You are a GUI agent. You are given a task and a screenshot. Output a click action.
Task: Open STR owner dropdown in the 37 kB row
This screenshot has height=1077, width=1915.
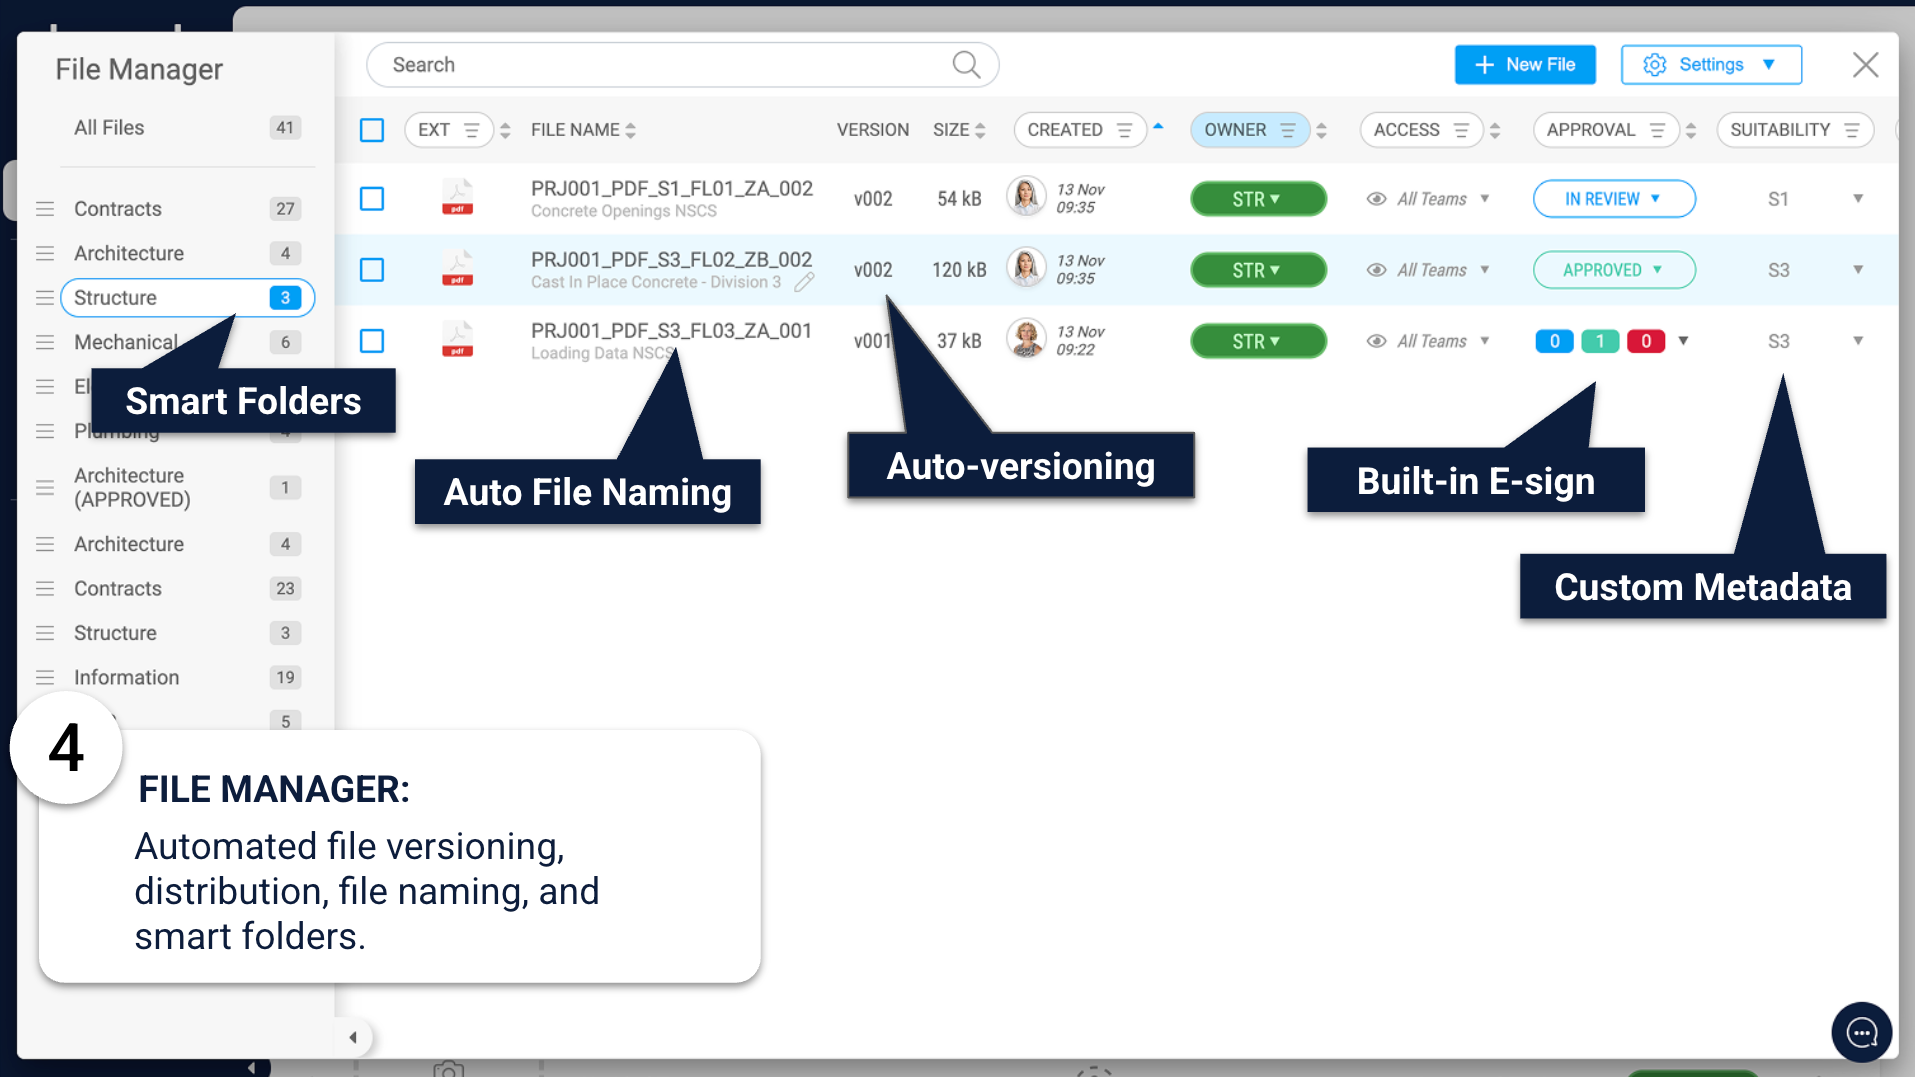pyautogui.click(x=1258, y=341)
